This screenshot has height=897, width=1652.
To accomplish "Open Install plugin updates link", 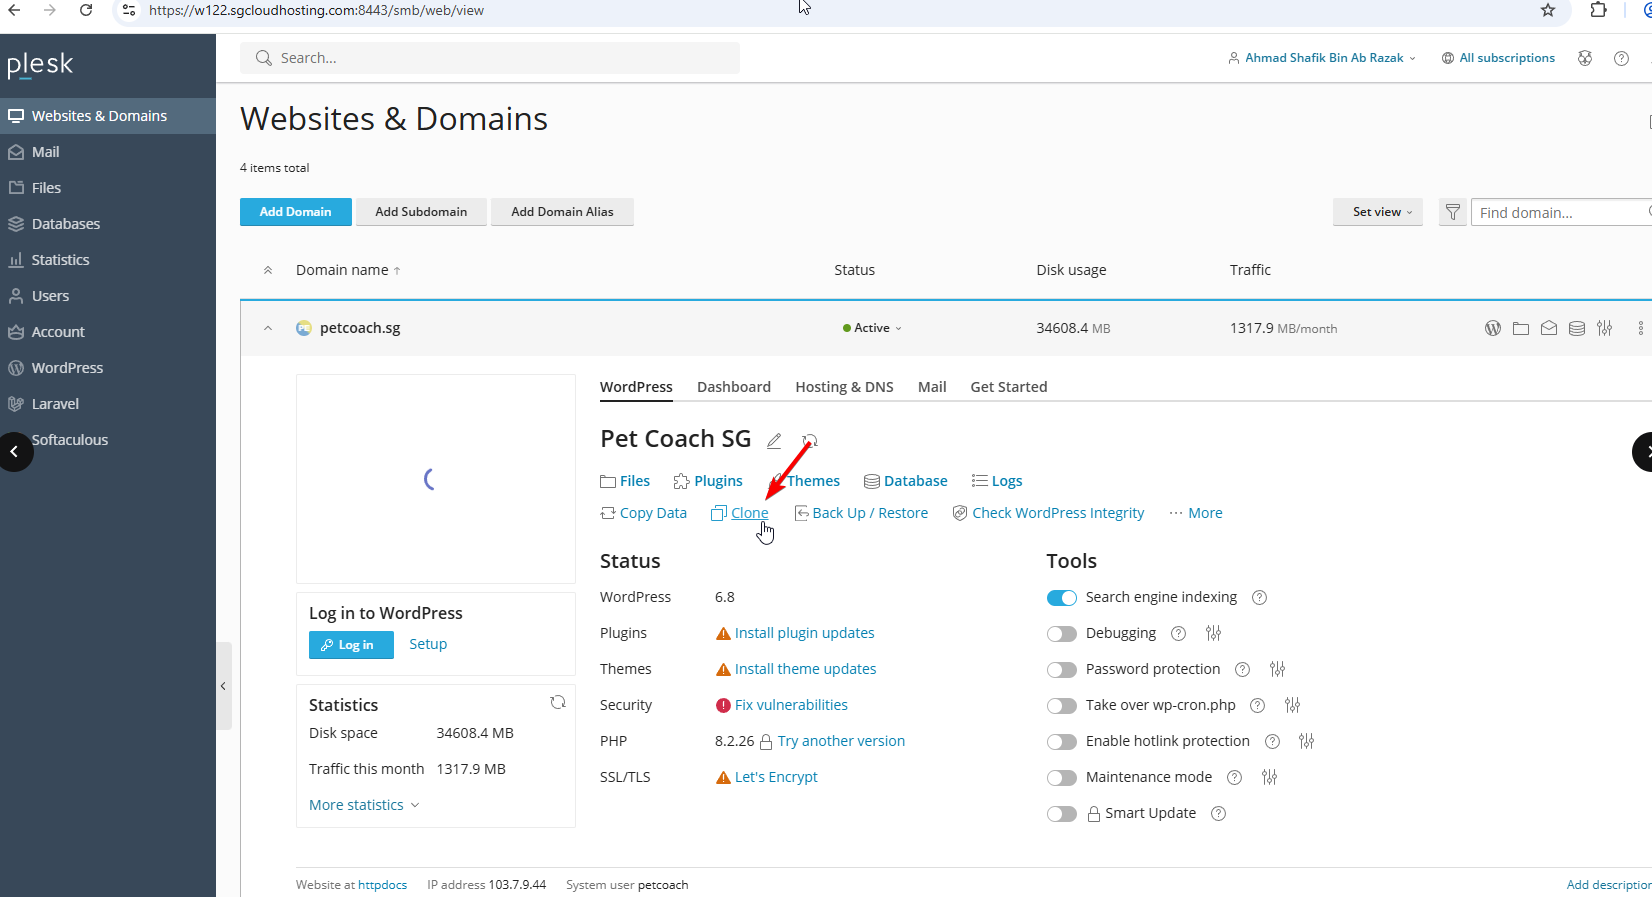I will (804, 633).
